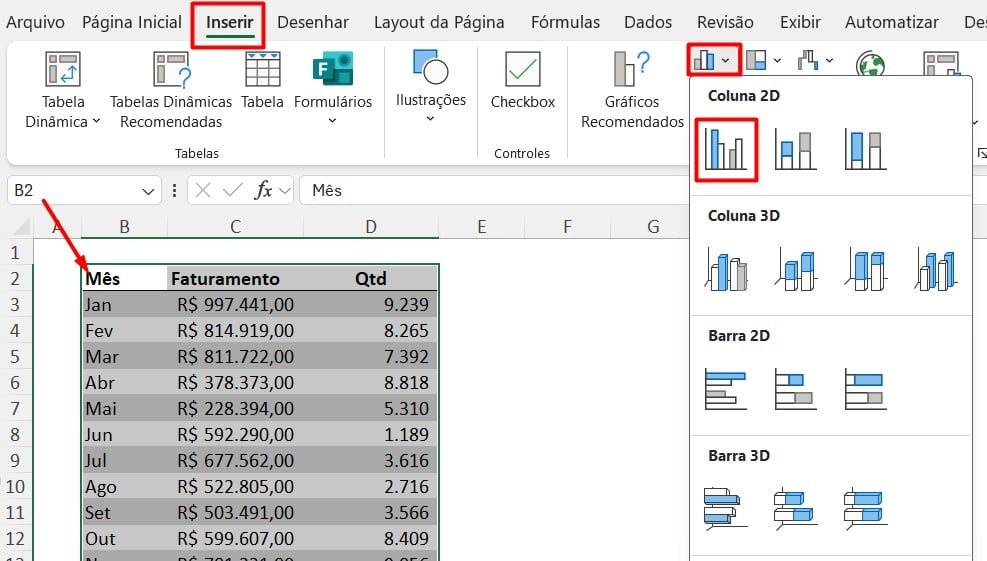Pick the 100% stacked column chart
Viewport: 987px width, 561px height.
click(865, 149)
